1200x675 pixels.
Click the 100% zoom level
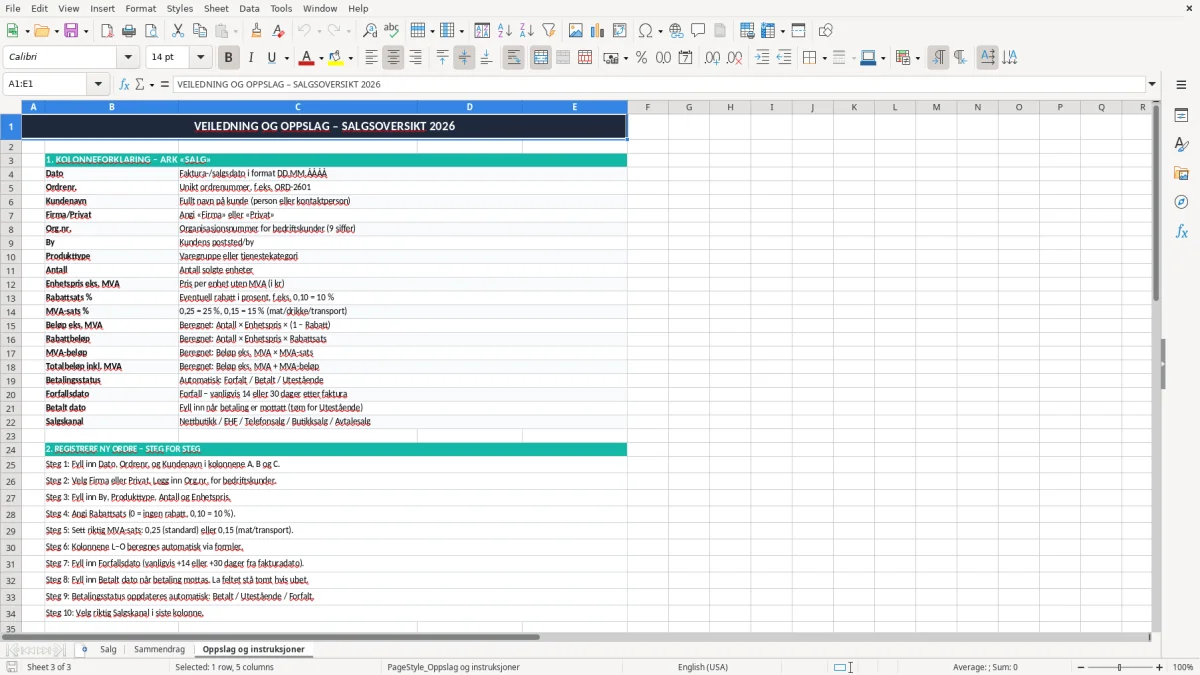coord(1183,667)
